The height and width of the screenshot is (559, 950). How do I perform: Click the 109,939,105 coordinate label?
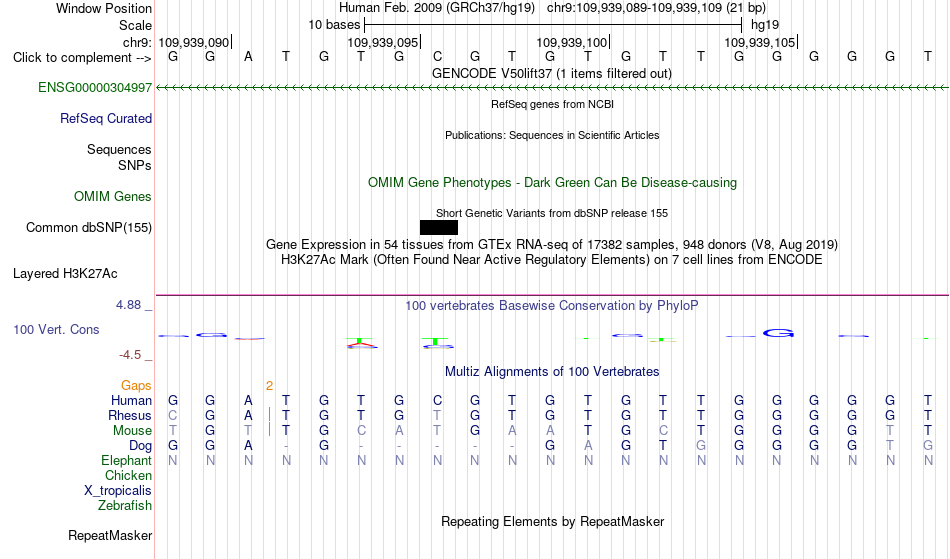click(760, 42)
